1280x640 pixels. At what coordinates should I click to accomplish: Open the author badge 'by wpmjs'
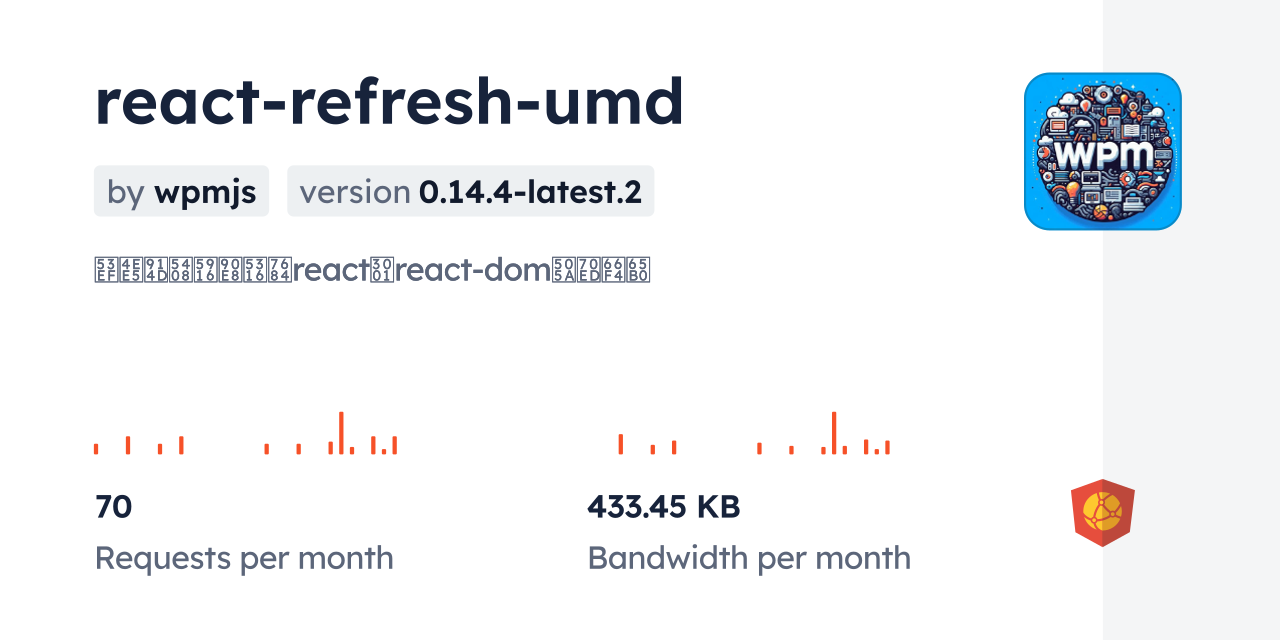[x=181, y=191]
